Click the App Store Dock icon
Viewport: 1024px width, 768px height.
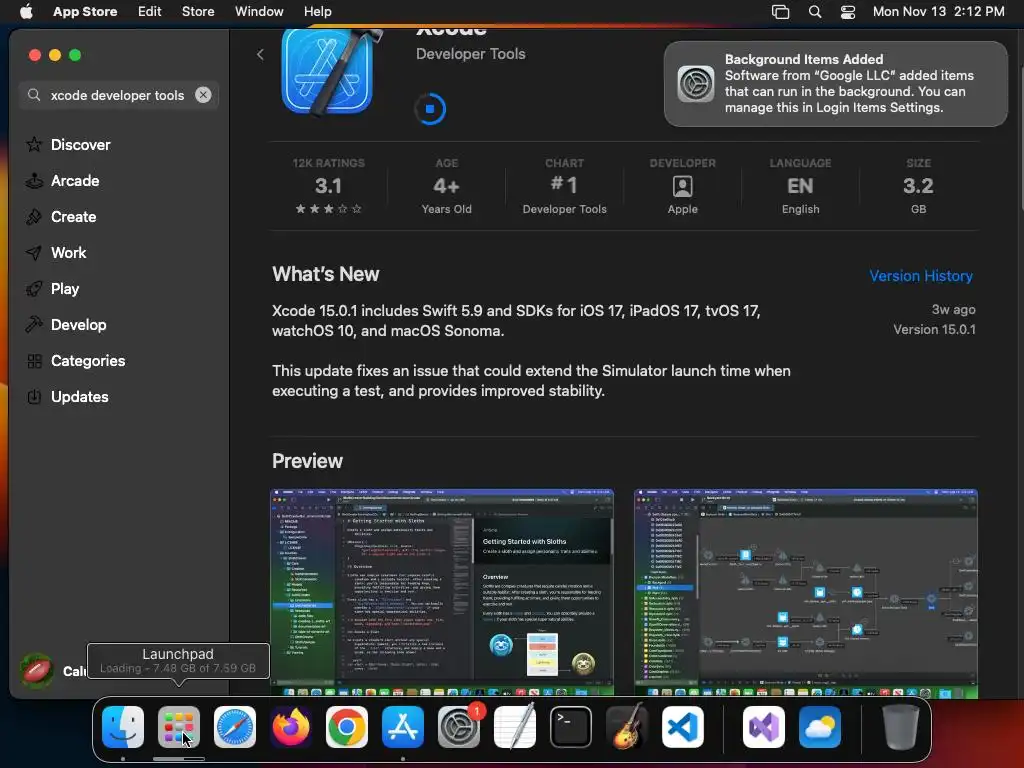tap(402, 727)
